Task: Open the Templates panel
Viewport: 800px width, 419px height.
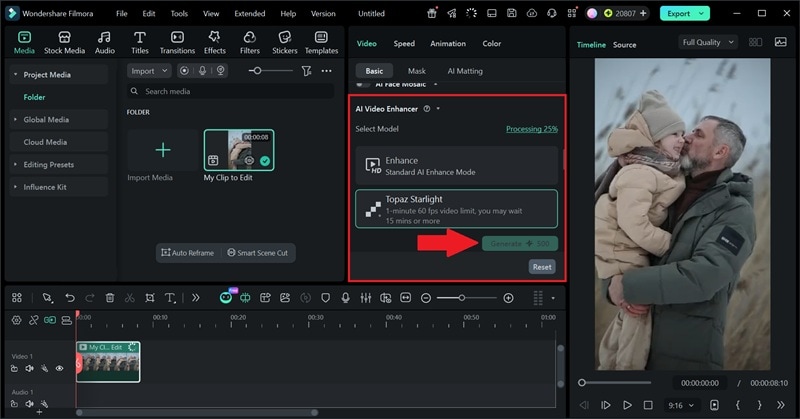Action: coord(321,42)
